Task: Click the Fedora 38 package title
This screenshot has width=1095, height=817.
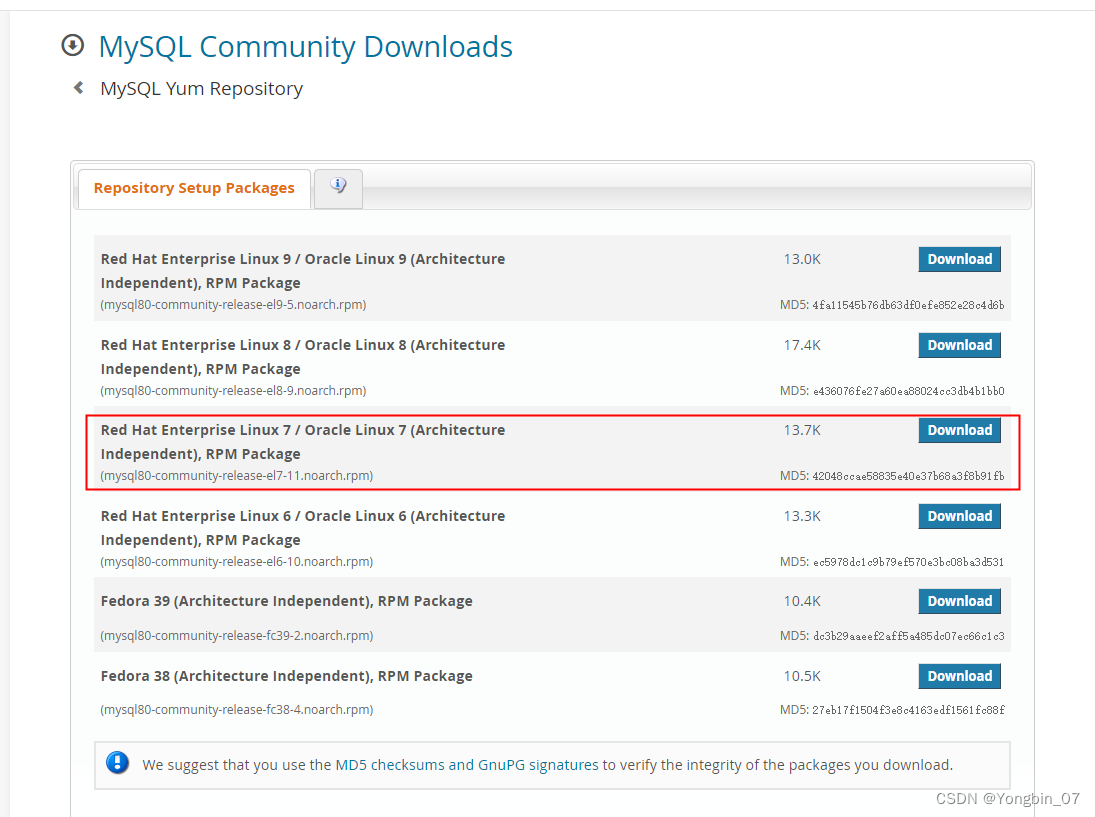Action: [286, 676]
